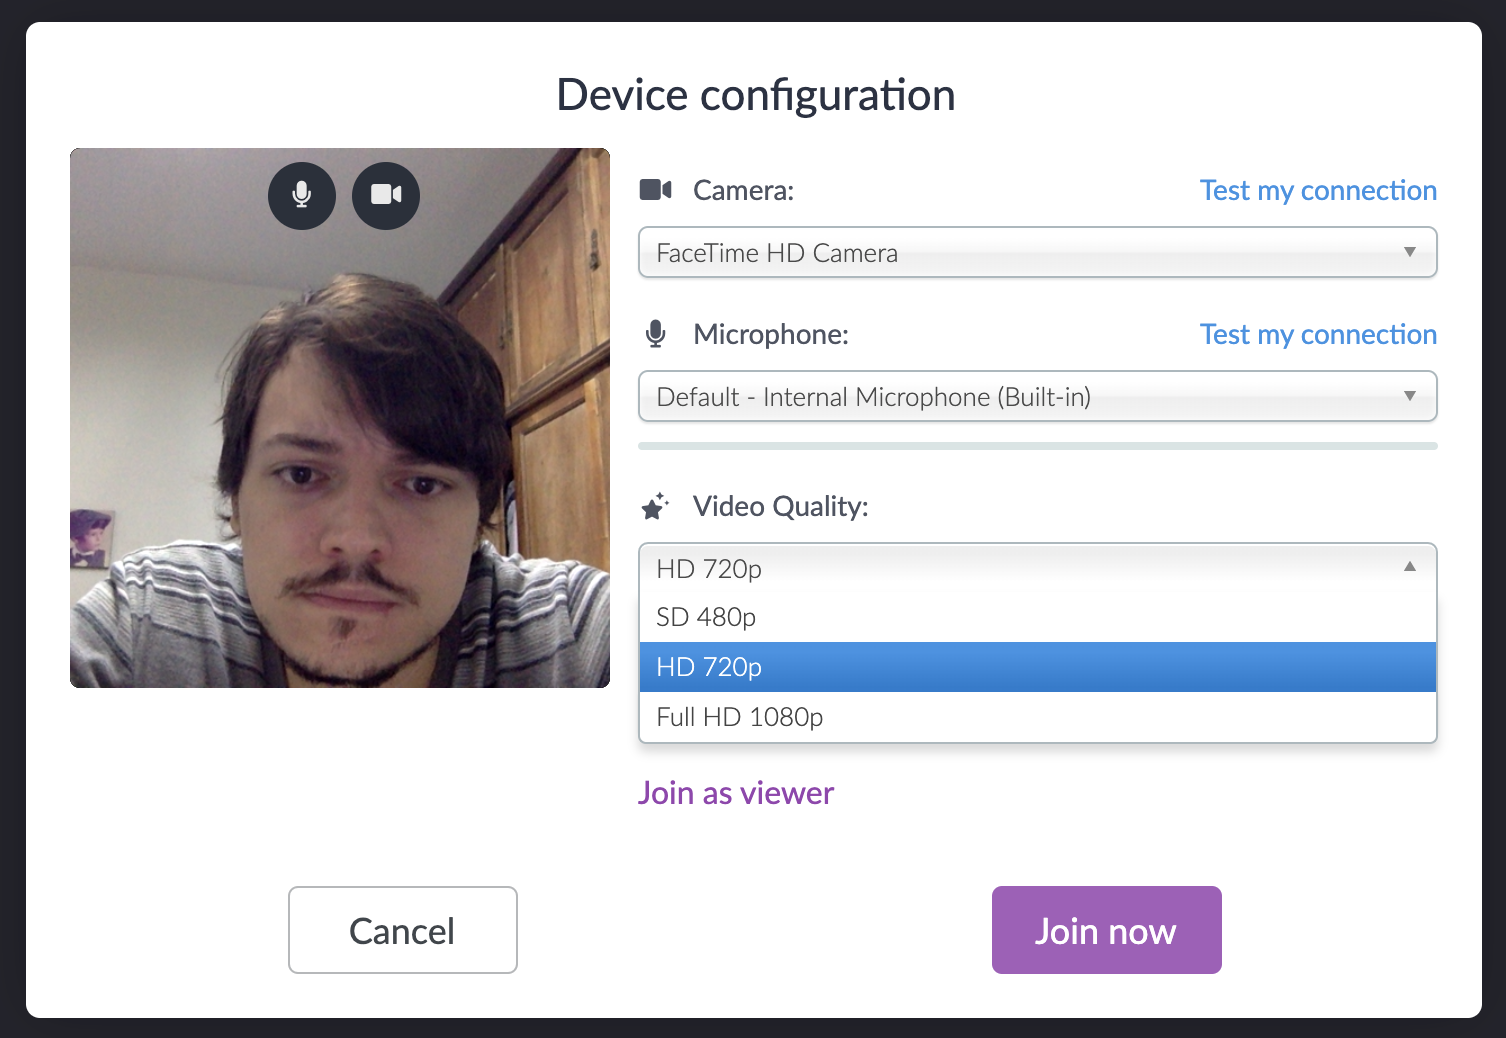Click the Device configuration heading
This screenshot has height=1038, width=1506.
(756, 96)
